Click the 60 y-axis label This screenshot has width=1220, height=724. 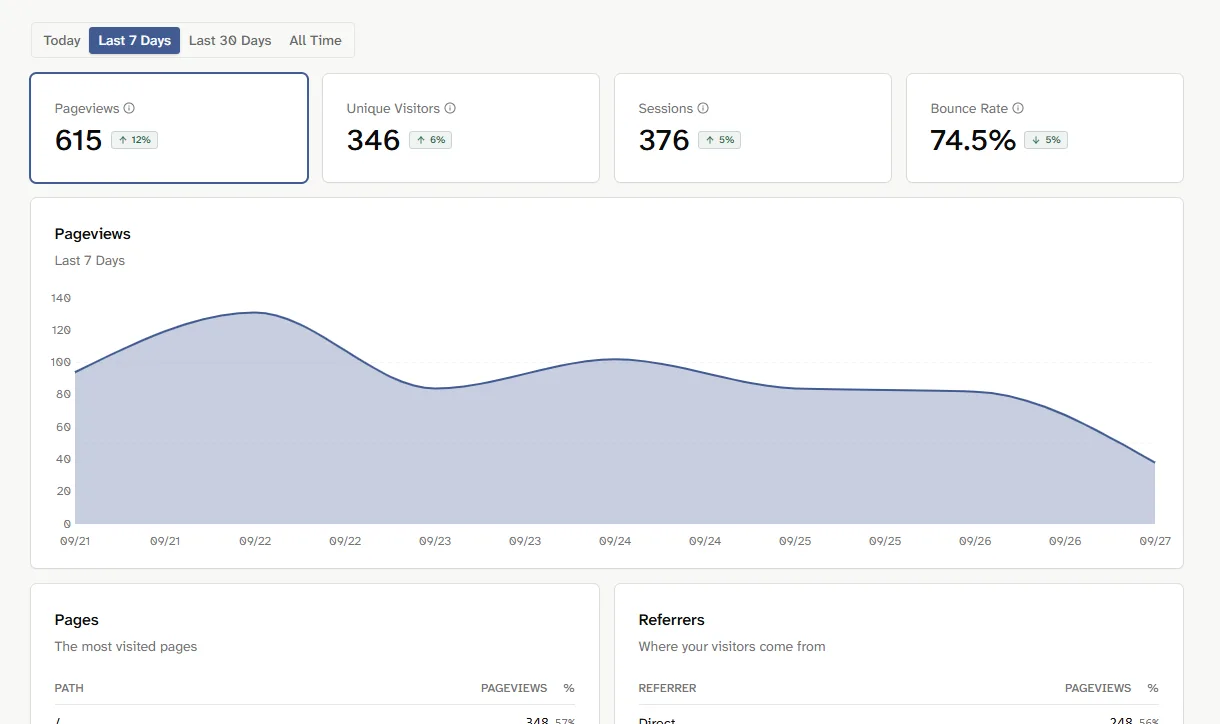[62, 427]
